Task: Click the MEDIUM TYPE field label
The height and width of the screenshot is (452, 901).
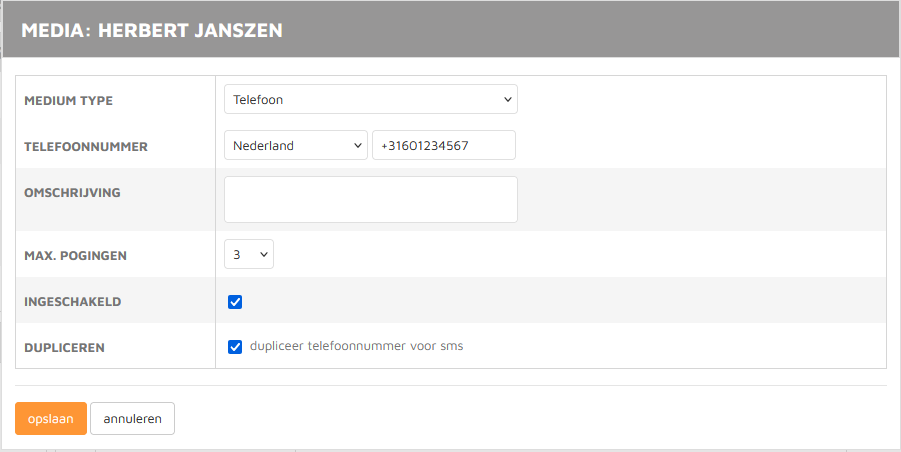Action: tap(68, 101)
